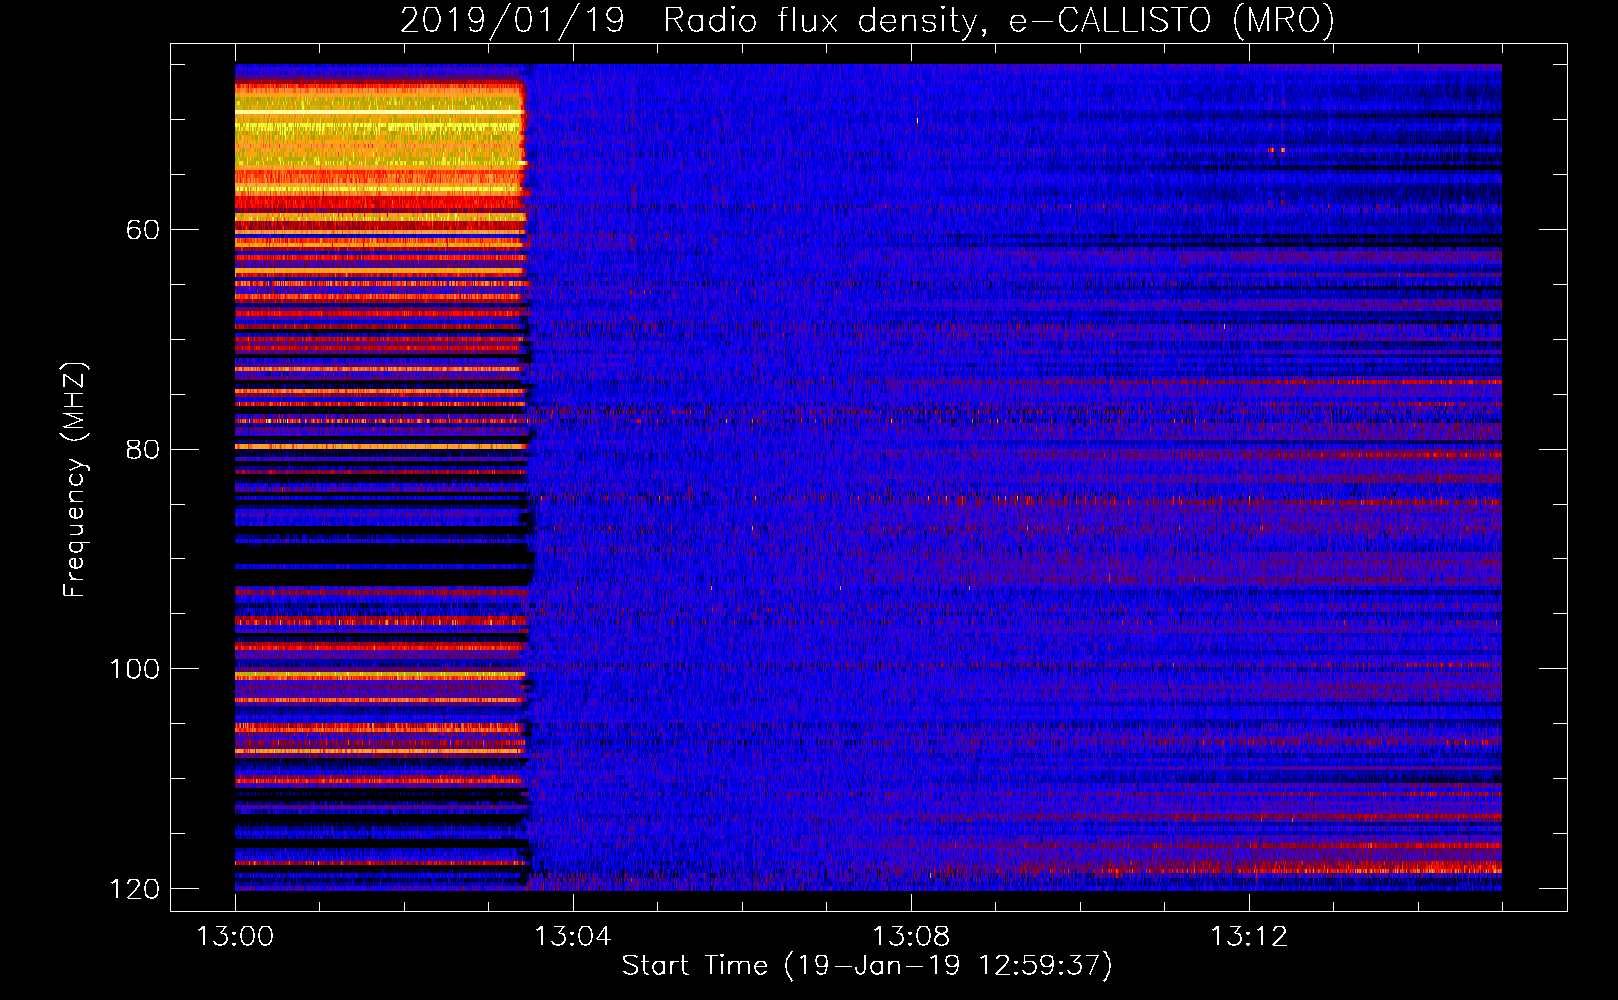Click the 100 frequency tick label
Viewport: 1618px width, 1000px height.
click(135, 669)
